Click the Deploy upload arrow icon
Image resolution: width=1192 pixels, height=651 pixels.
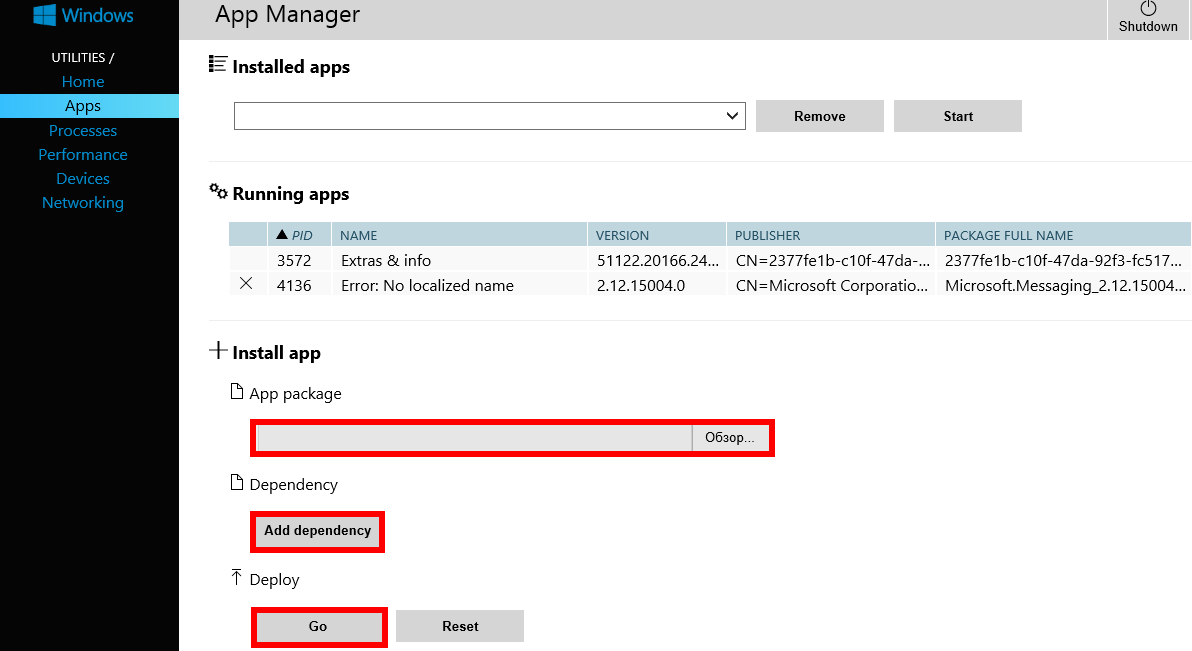(236, 577)
